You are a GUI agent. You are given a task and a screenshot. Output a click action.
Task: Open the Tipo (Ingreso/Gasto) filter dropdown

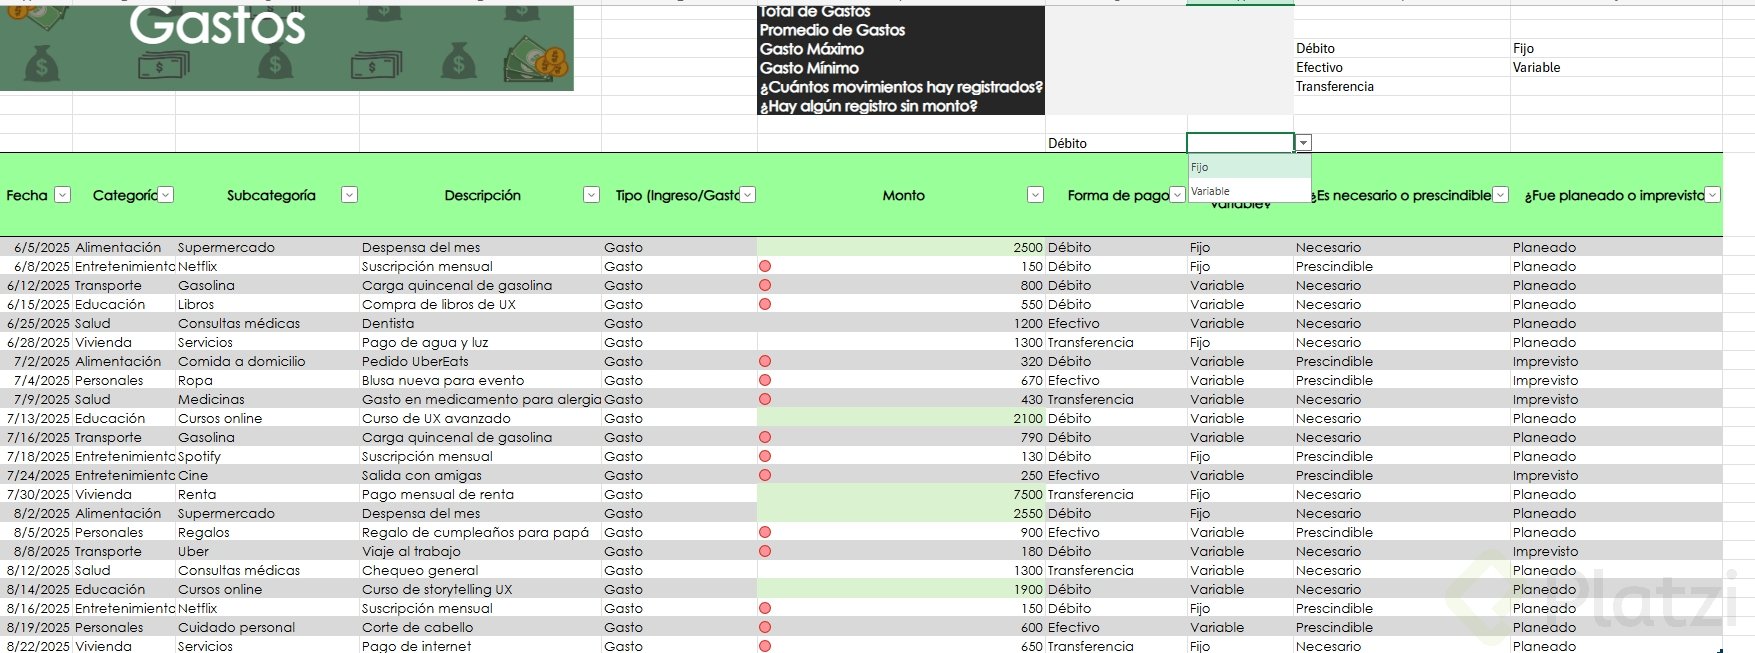(747, 195)
